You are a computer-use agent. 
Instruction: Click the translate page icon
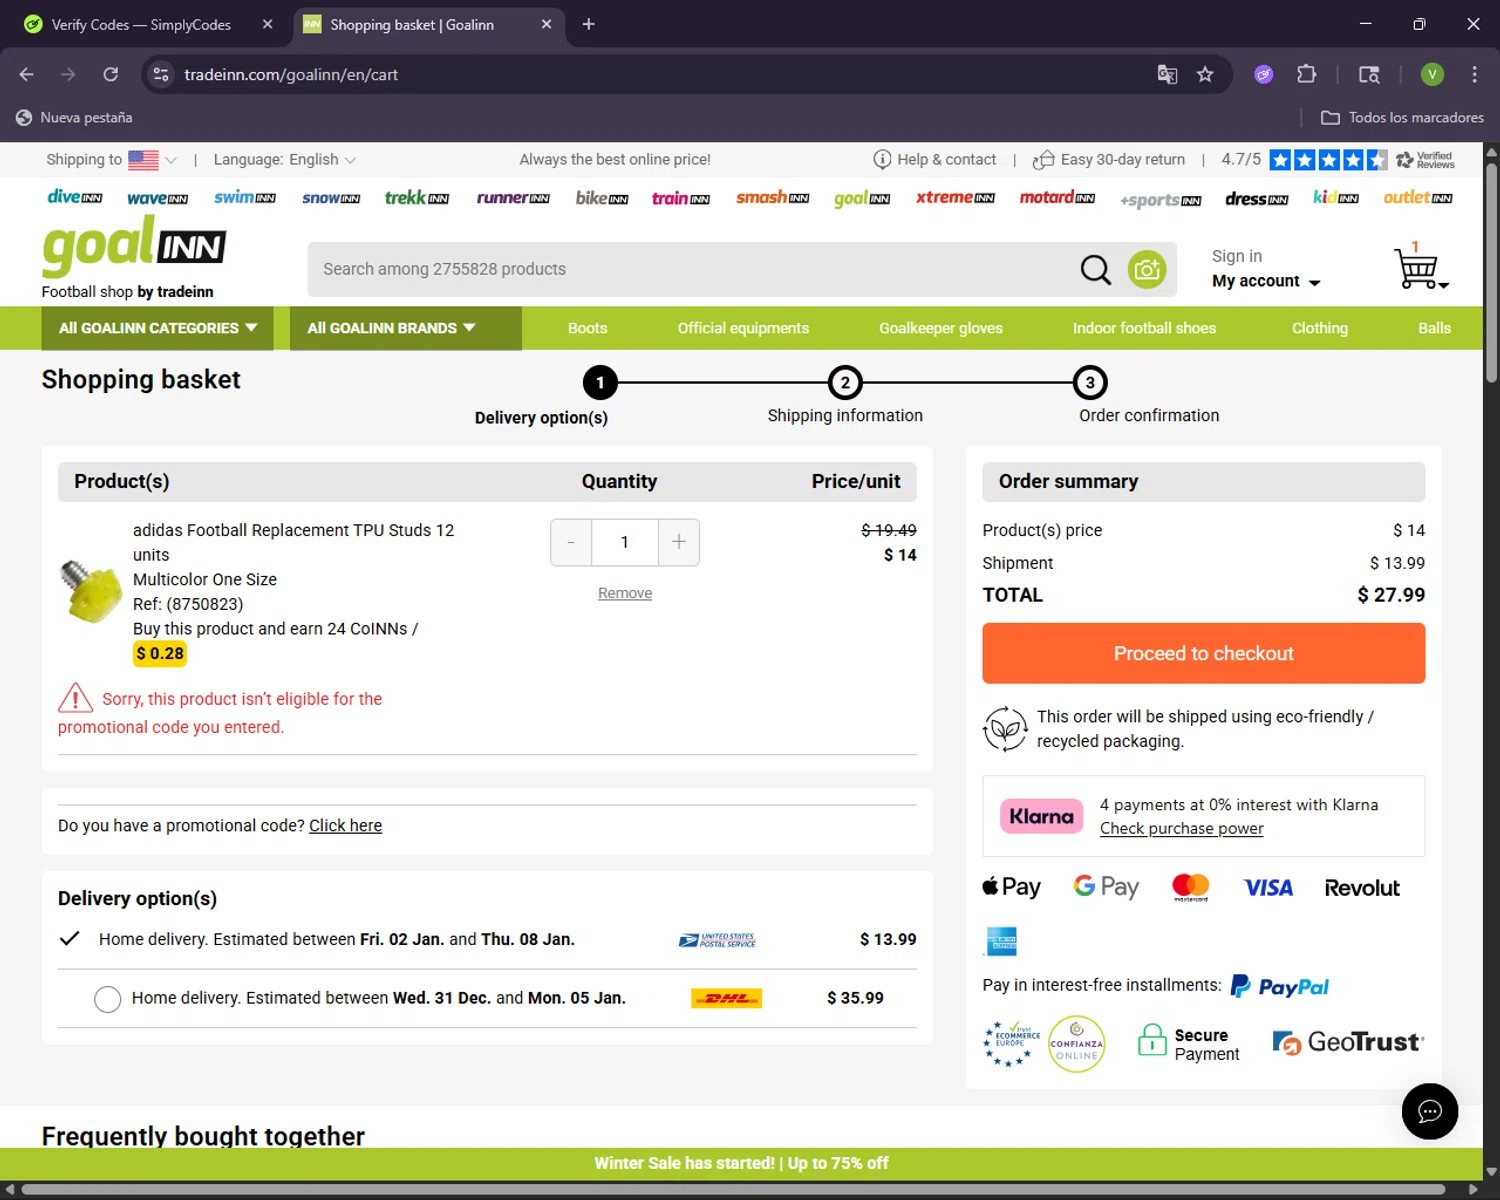[1167, 74]
